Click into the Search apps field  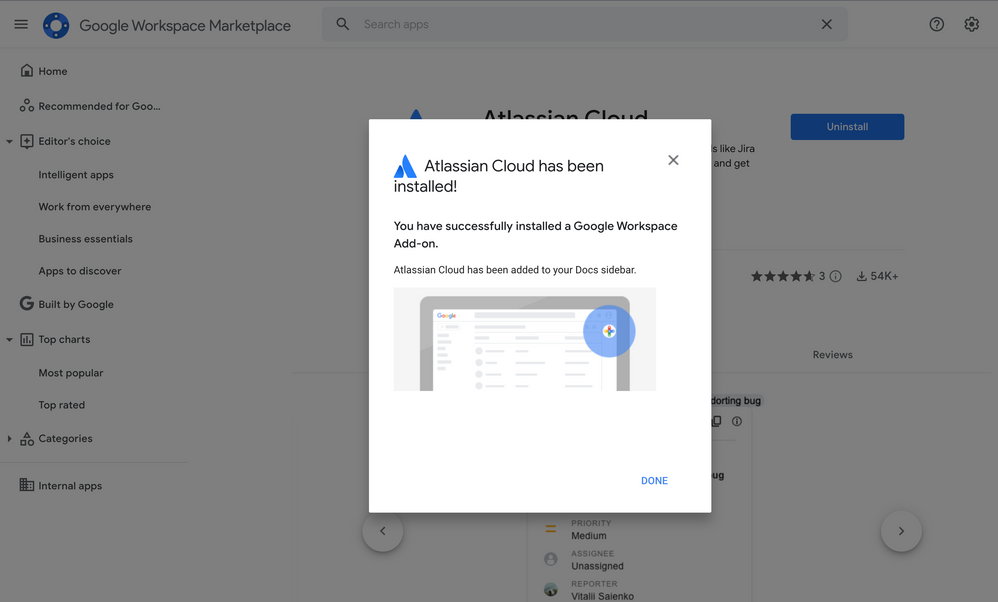point(584,24)
